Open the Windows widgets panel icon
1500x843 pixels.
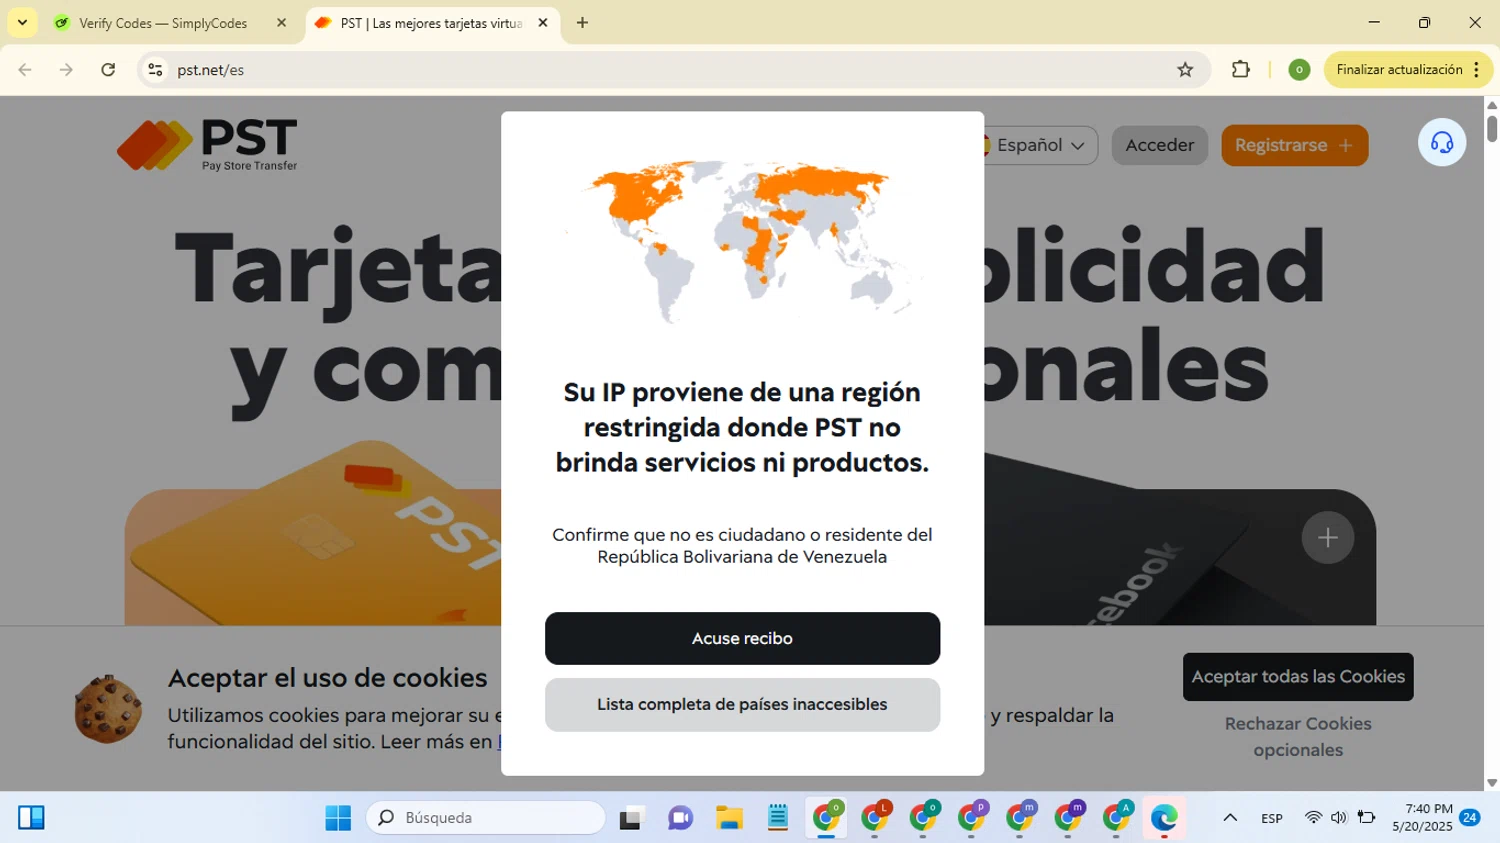[31, 818]
